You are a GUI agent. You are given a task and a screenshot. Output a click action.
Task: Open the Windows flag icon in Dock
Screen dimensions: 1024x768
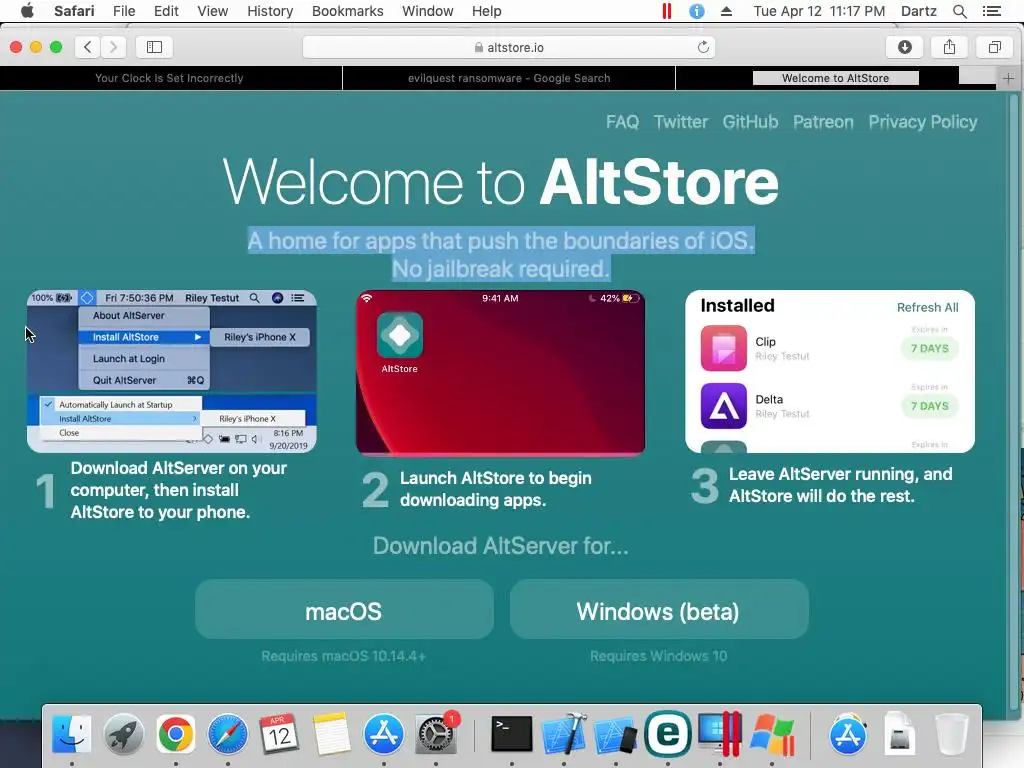click(772, 734)
